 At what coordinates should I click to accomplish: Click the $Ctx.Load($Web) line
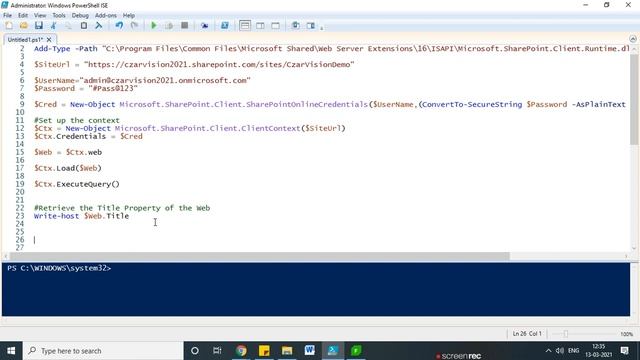[x=68, y=168]
